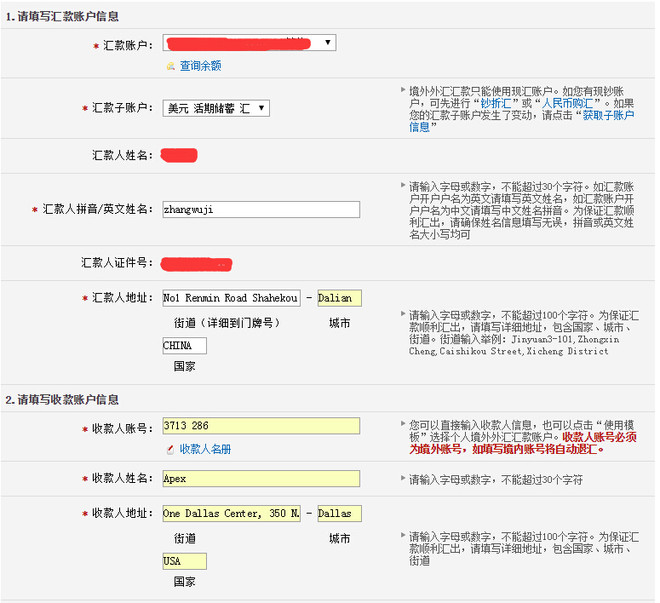This screenshot has width=660, height=603.
Task: Click the section heading 2.请填写收款账户信息
Action: pyautogui.click(x=62, y=400)
